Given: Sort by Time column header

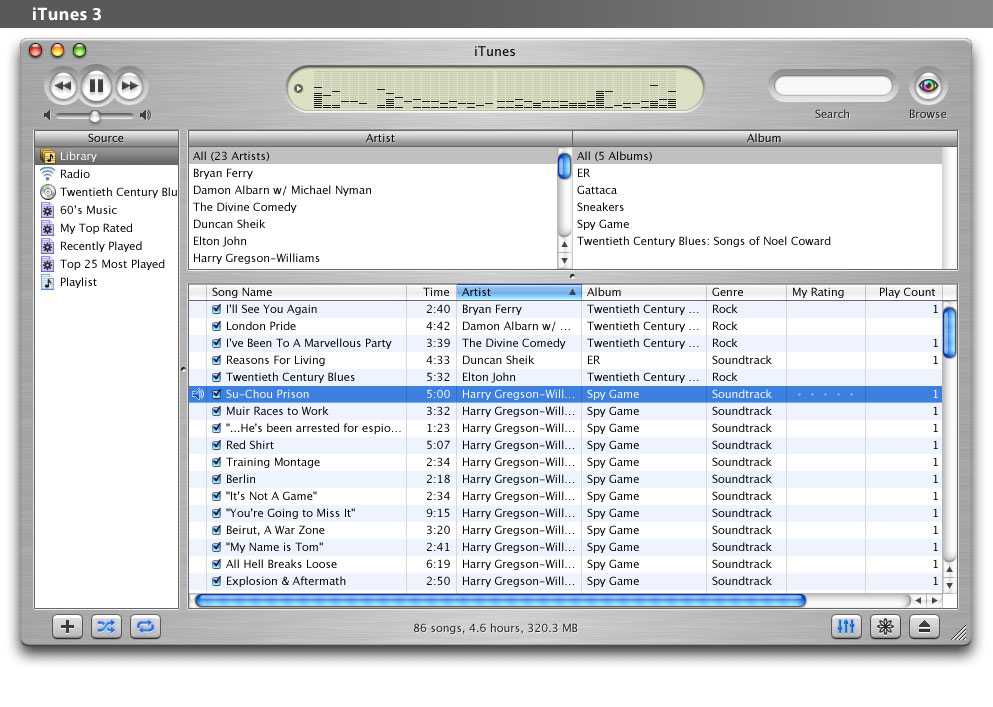Looking at the screenshot, I should [x=431, y=292].
